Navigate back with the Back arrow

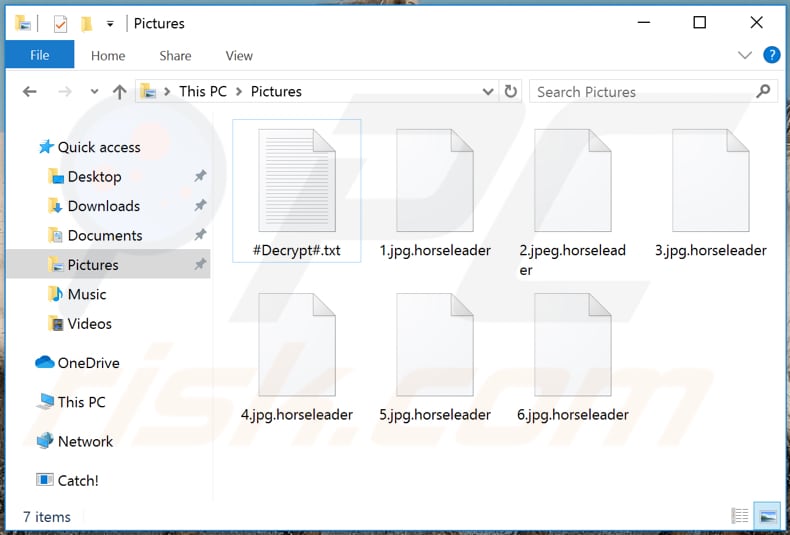[x=30, y=92]
